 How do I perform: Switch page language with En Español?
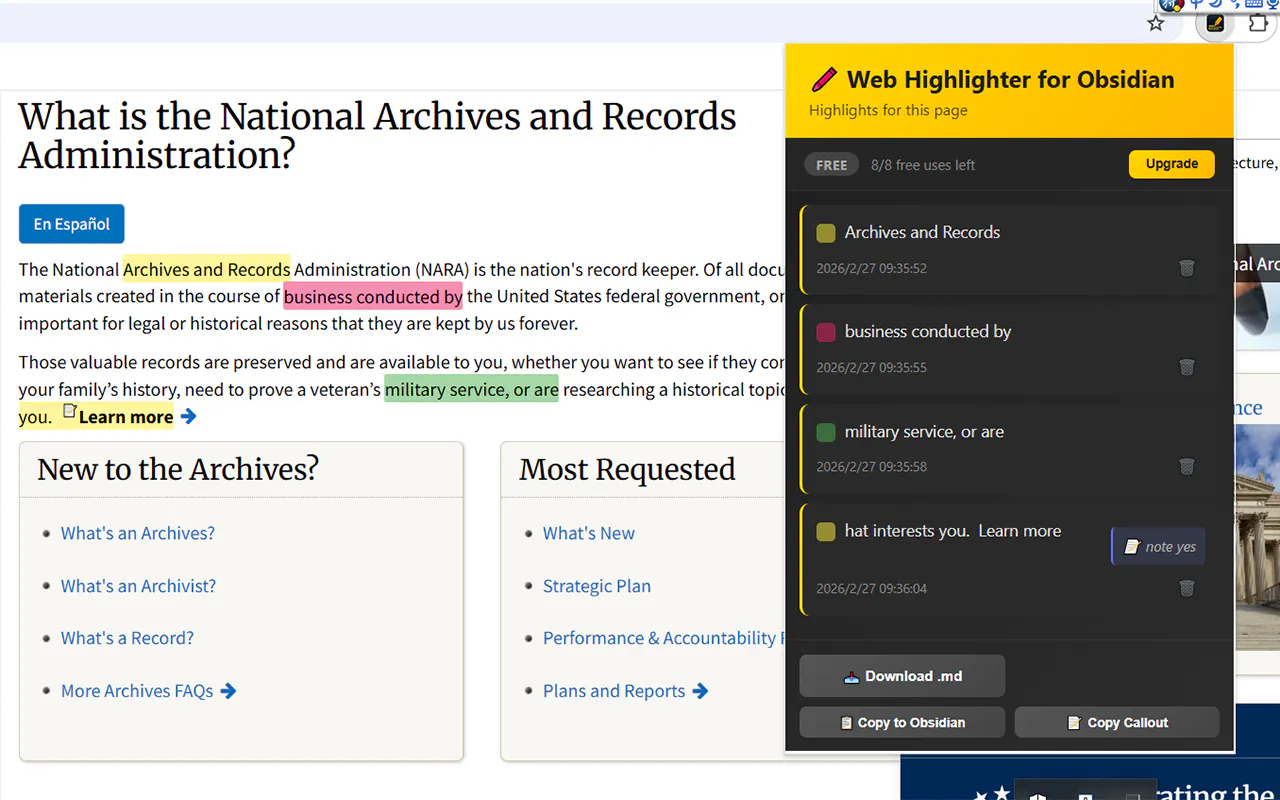click(72, 224)
